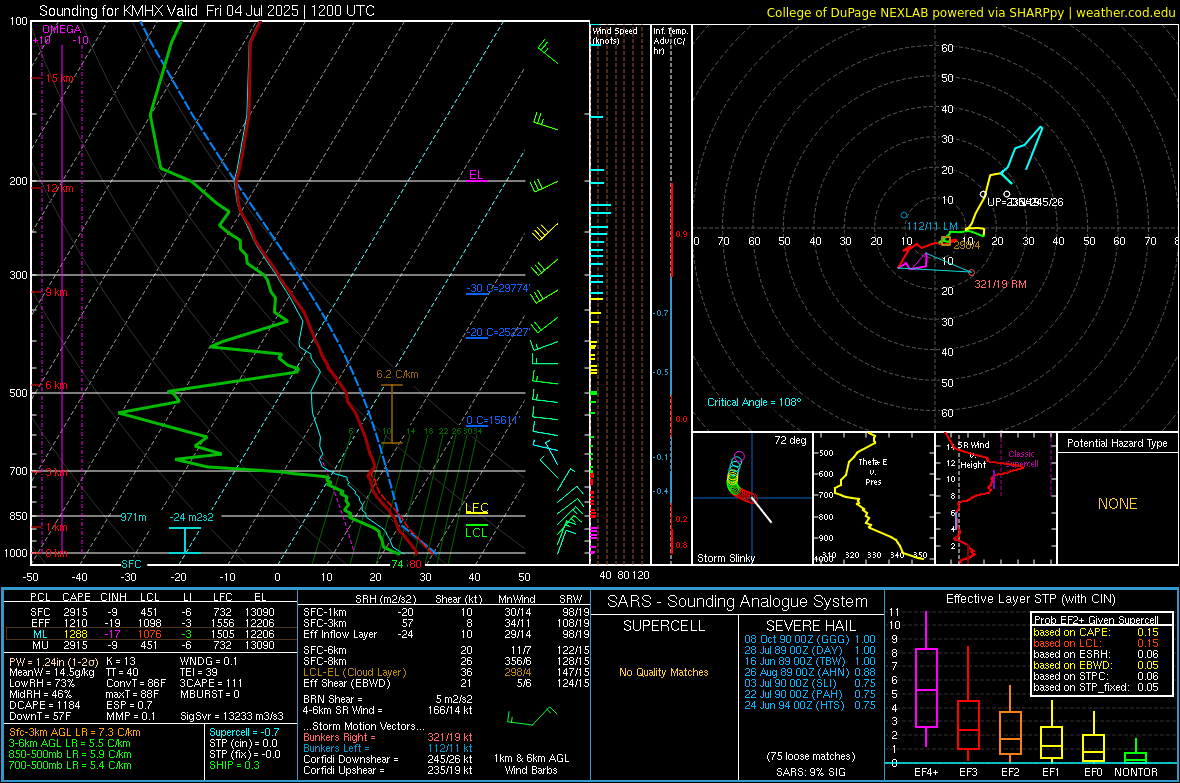The image size is (1180, 783).
Task: Click the No Quality Matches text
Action: point(664,672)
